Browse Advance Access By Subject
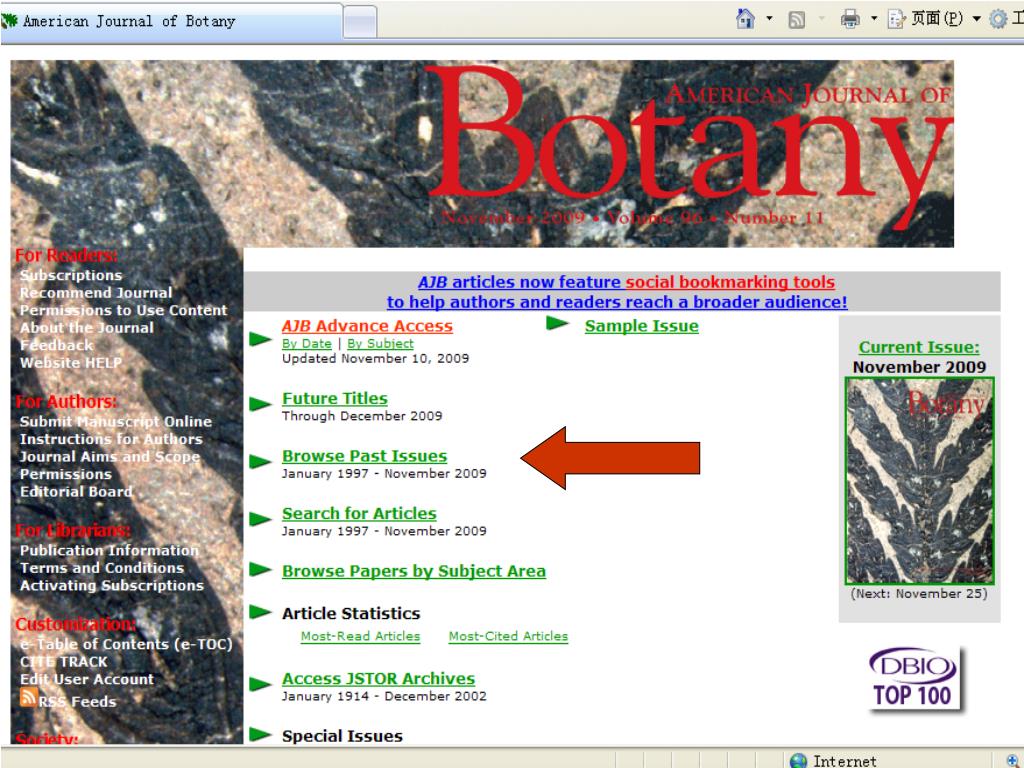 point(380,344)
